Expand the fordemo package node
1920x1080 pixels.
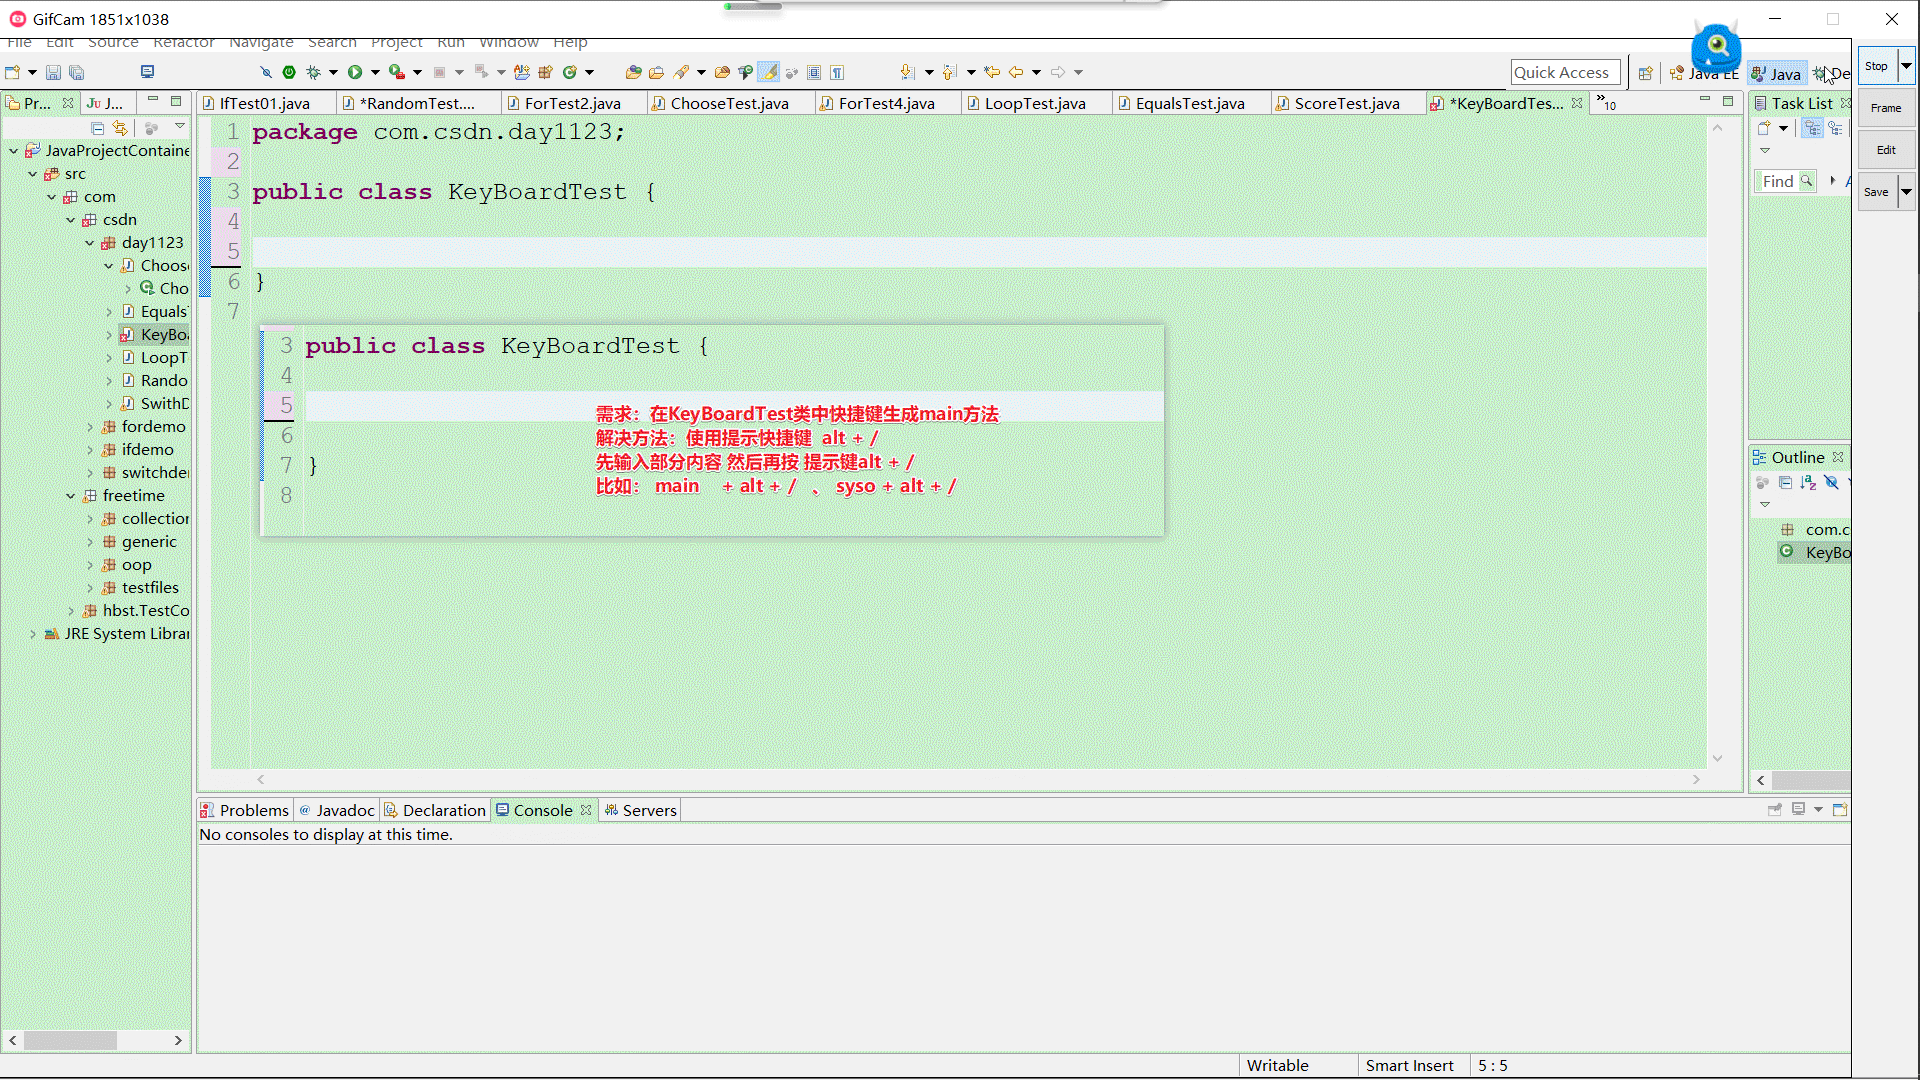(x=90, y=427)
